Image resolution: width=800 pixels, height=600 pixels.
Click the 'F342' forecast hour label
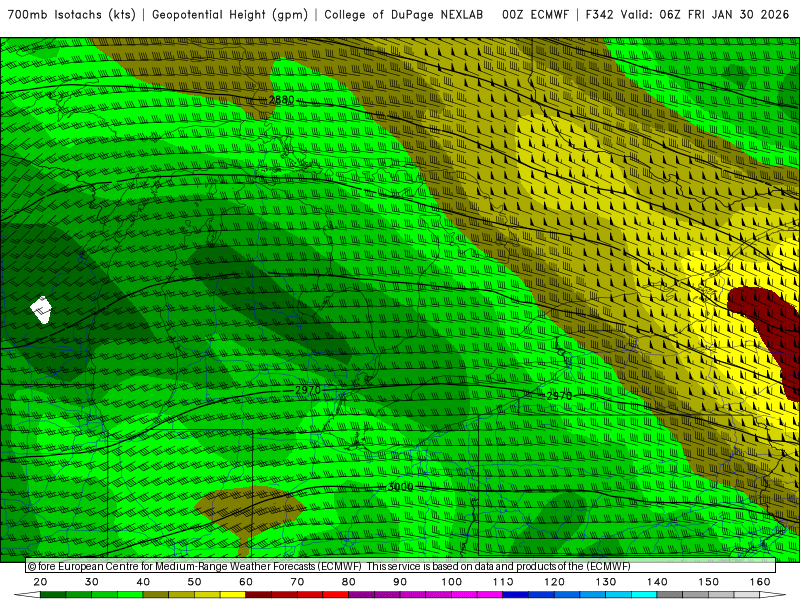point(599,15)
